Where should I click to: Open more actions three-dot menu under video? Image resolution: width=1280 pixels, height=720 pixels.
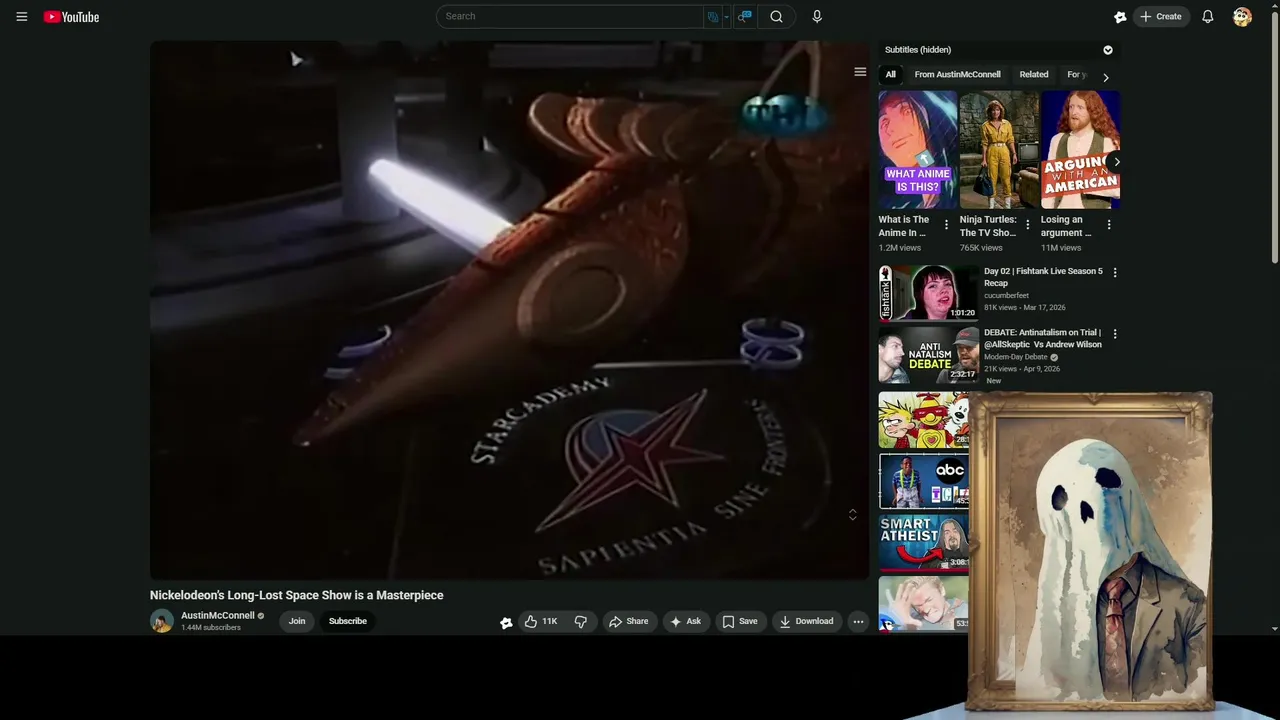click(x=858, y=621)
